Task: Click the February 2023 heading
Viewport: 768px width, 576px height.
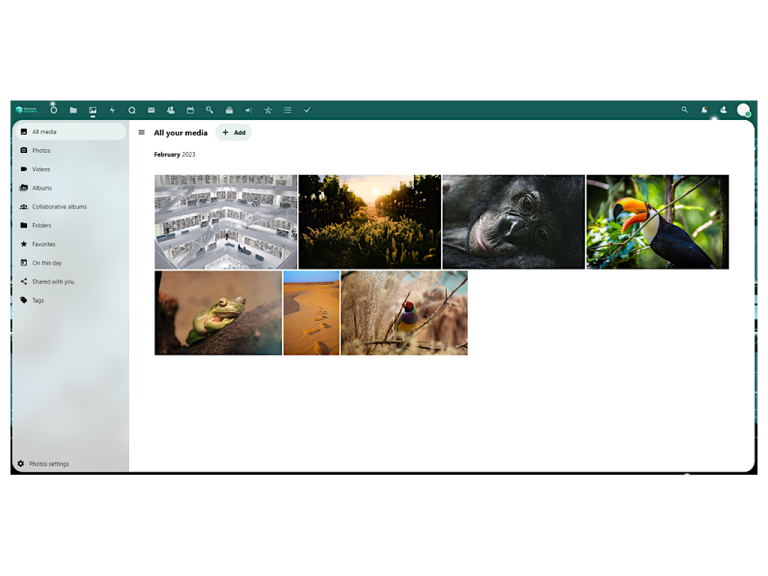Action: click(x=174, y=154)
